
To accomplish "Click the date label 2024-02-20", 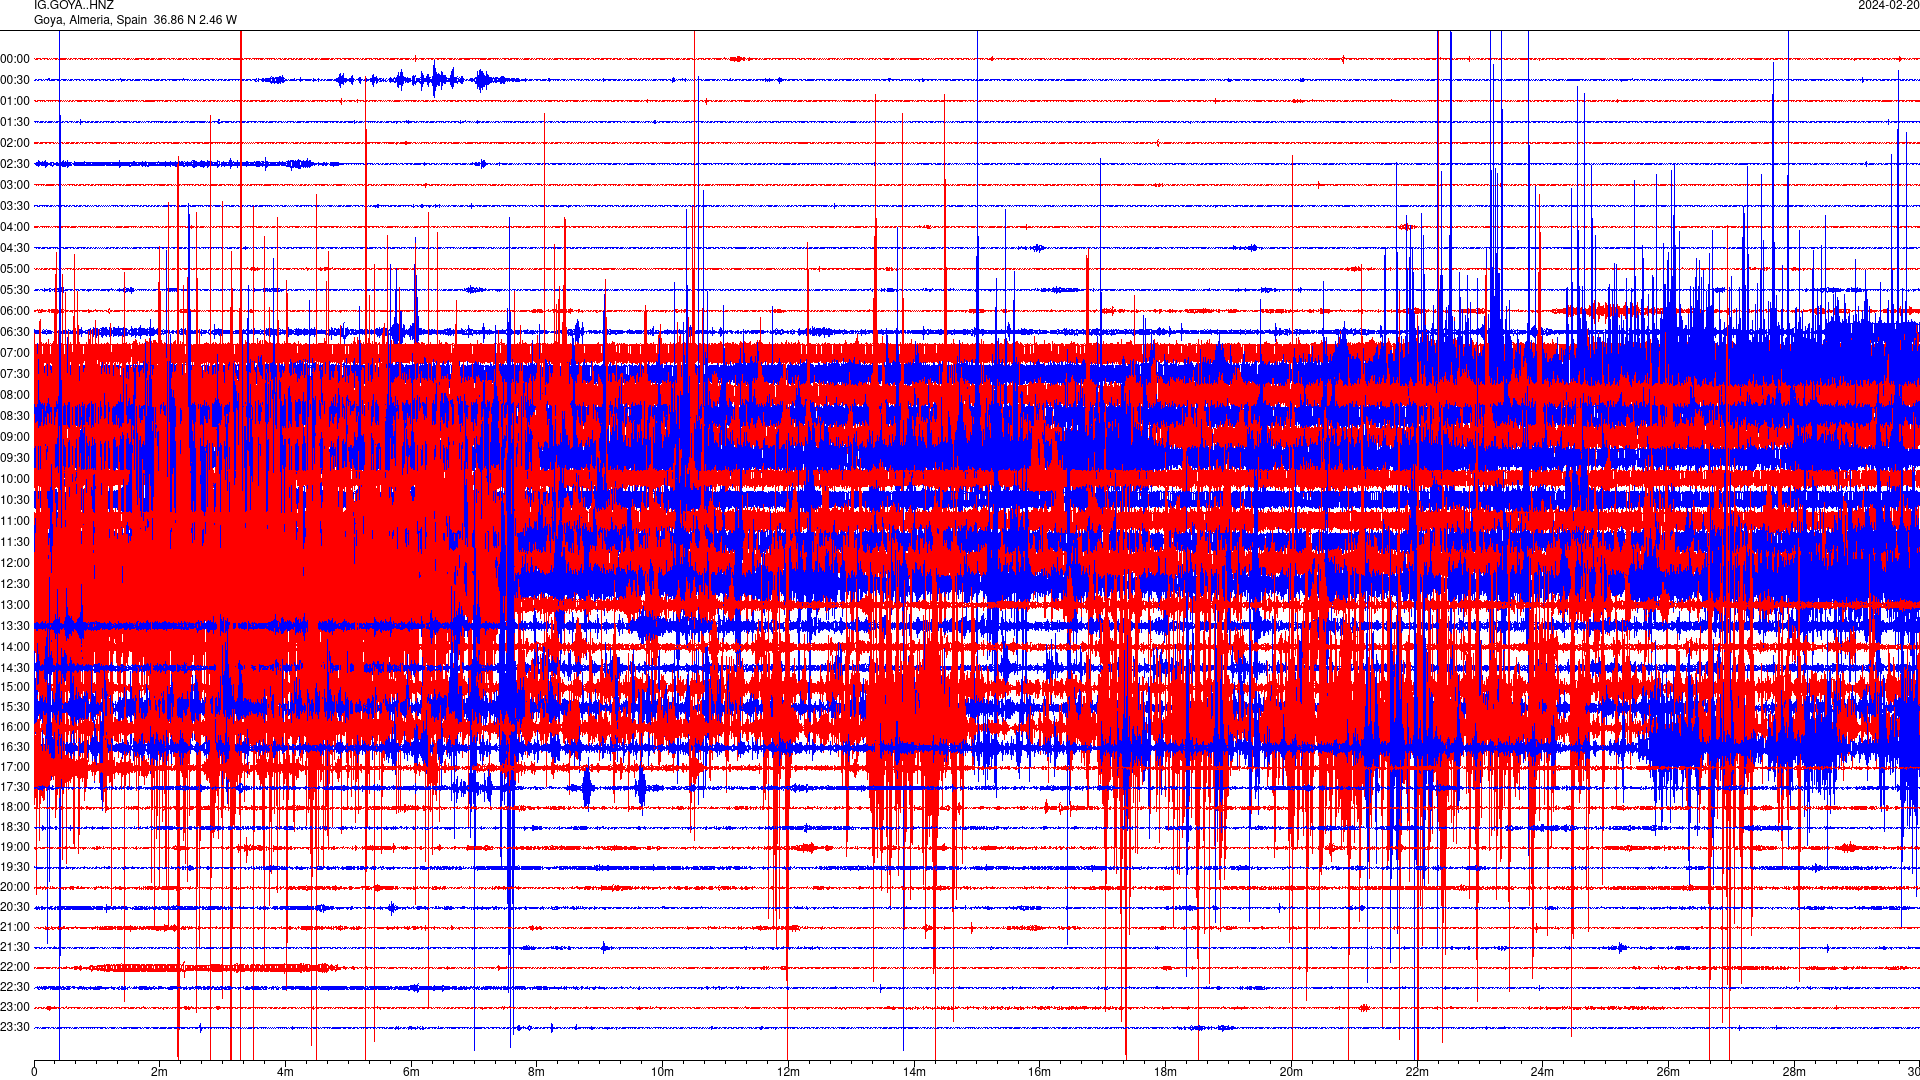I will click(x=1888, y=5).
